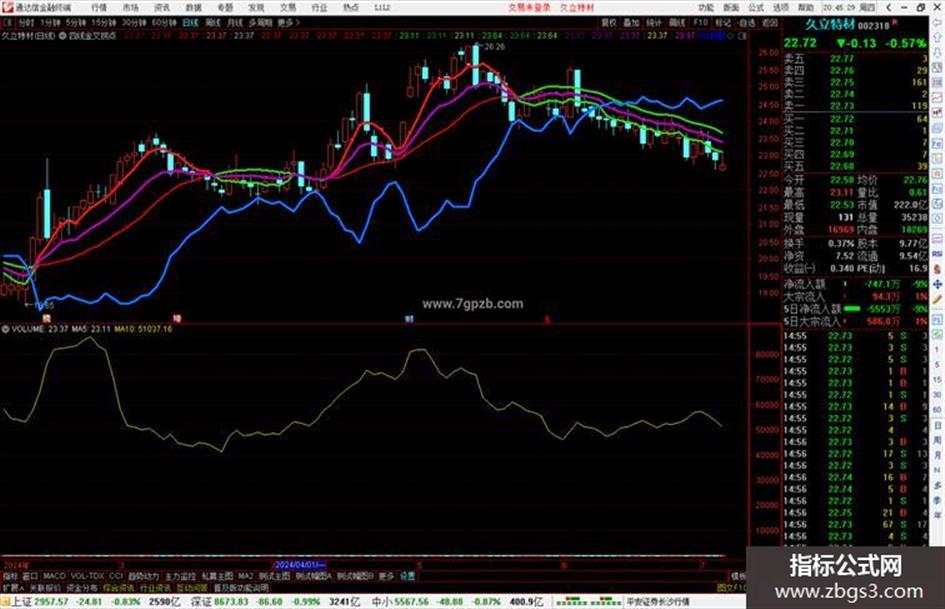Image resolution: width=945 pixels, height=609 pixels.
Task: Select the MACD indicator tab
Action: point(54,576)
